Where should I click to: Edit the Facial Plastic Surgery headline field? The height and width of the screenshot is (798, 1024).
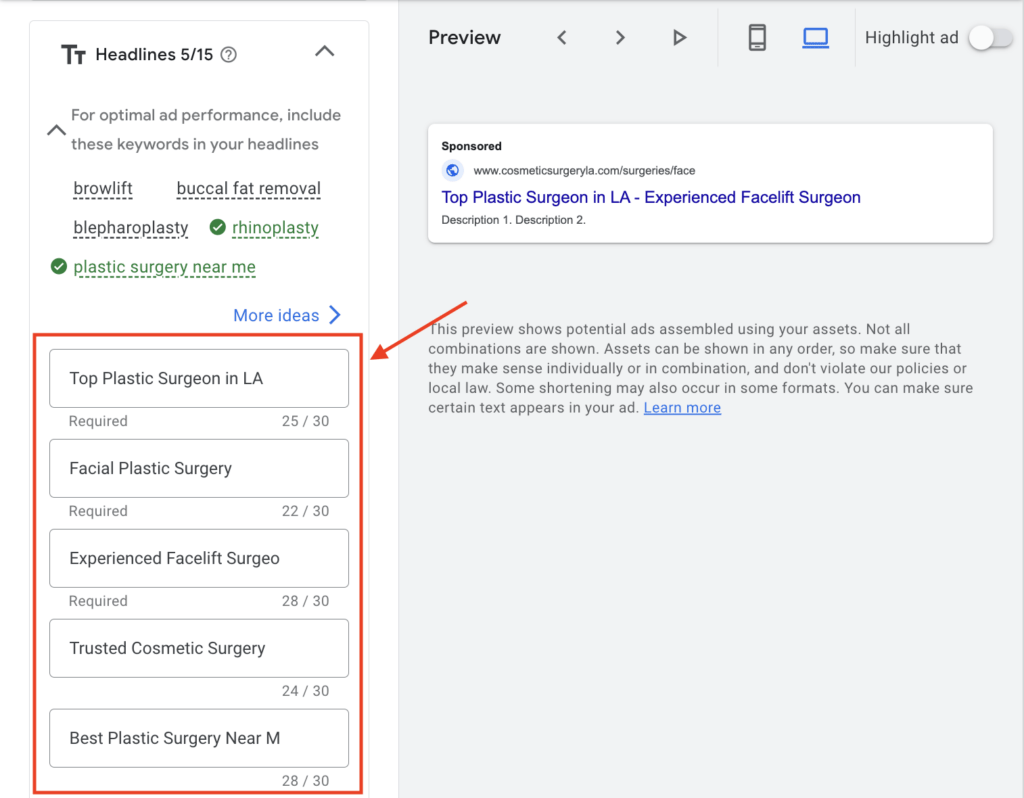point(199,468)
